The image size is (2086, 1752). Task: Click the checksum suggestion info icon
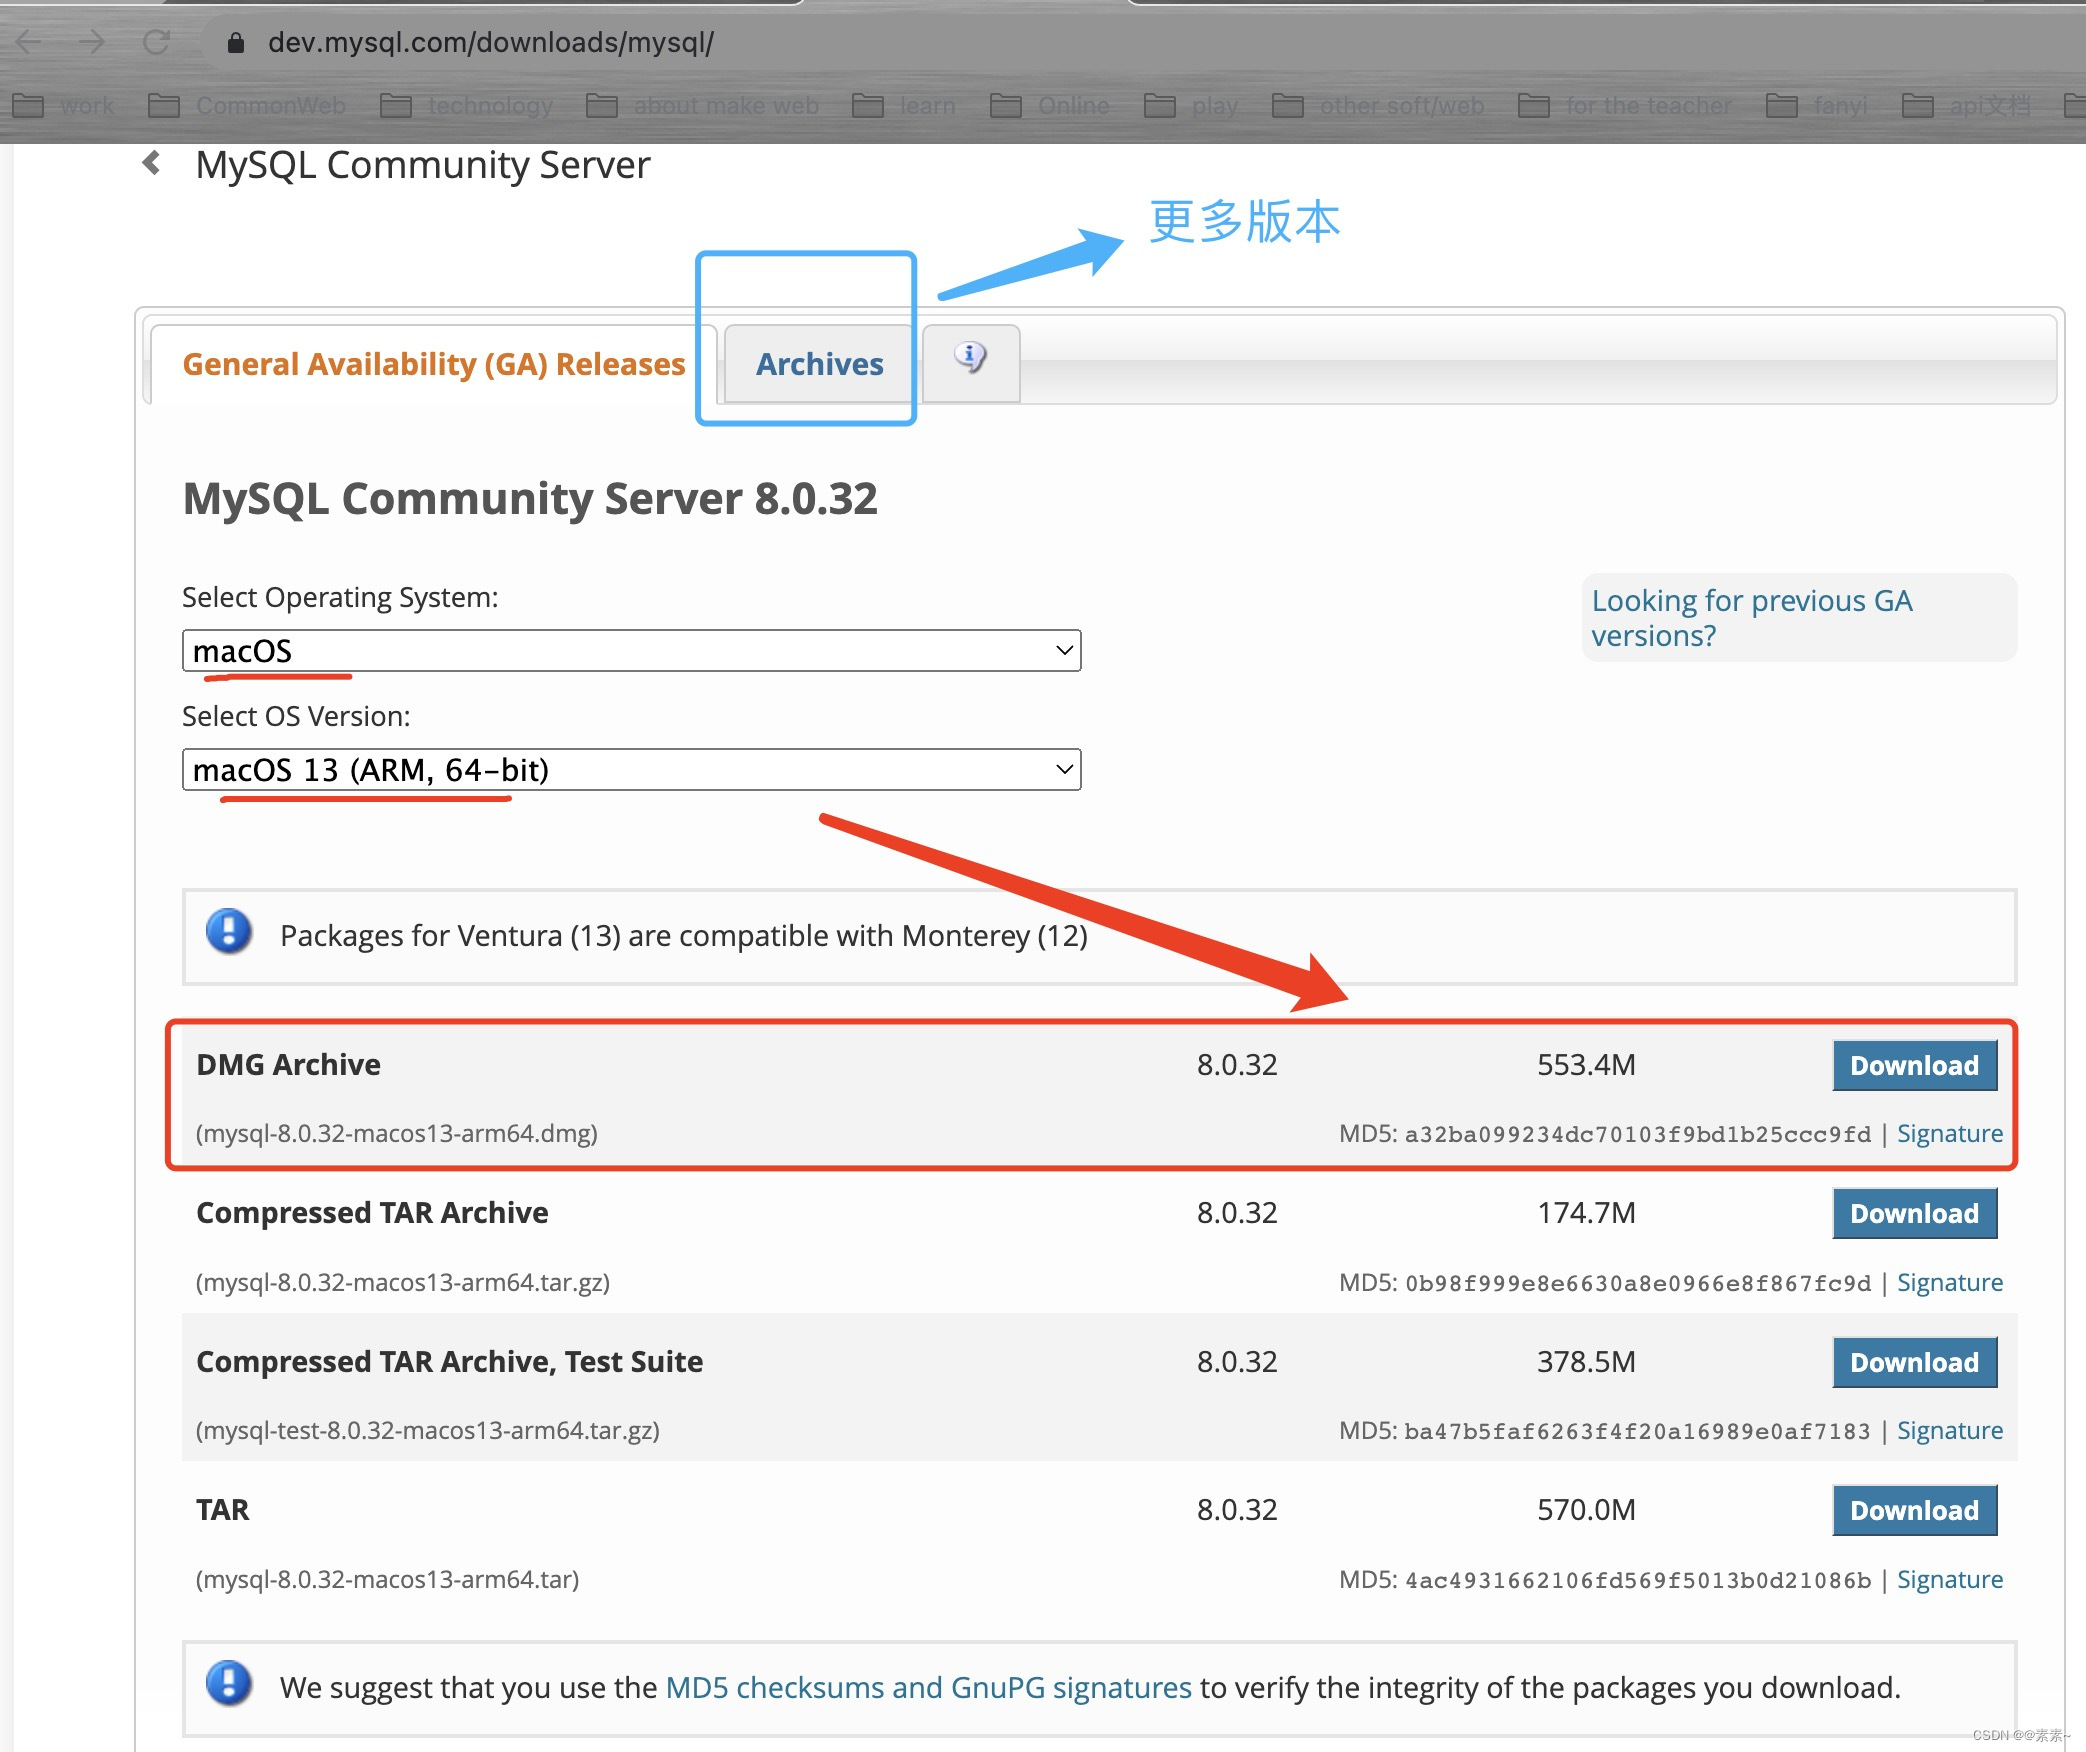point(229,1683)
